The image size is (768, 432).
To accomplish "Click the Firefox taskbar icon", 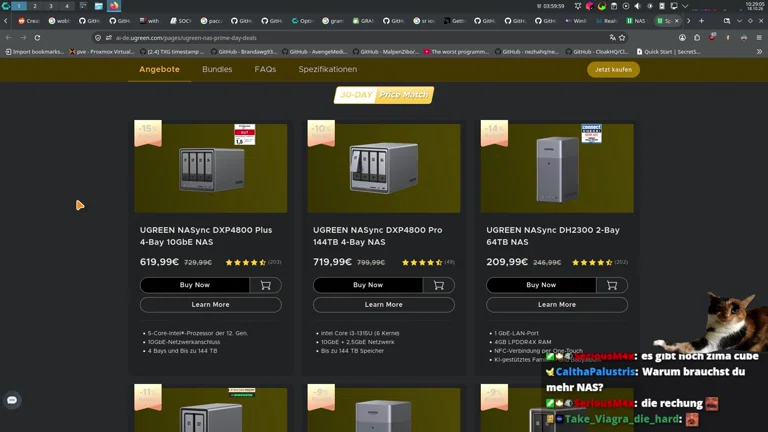I will [114, 6].
